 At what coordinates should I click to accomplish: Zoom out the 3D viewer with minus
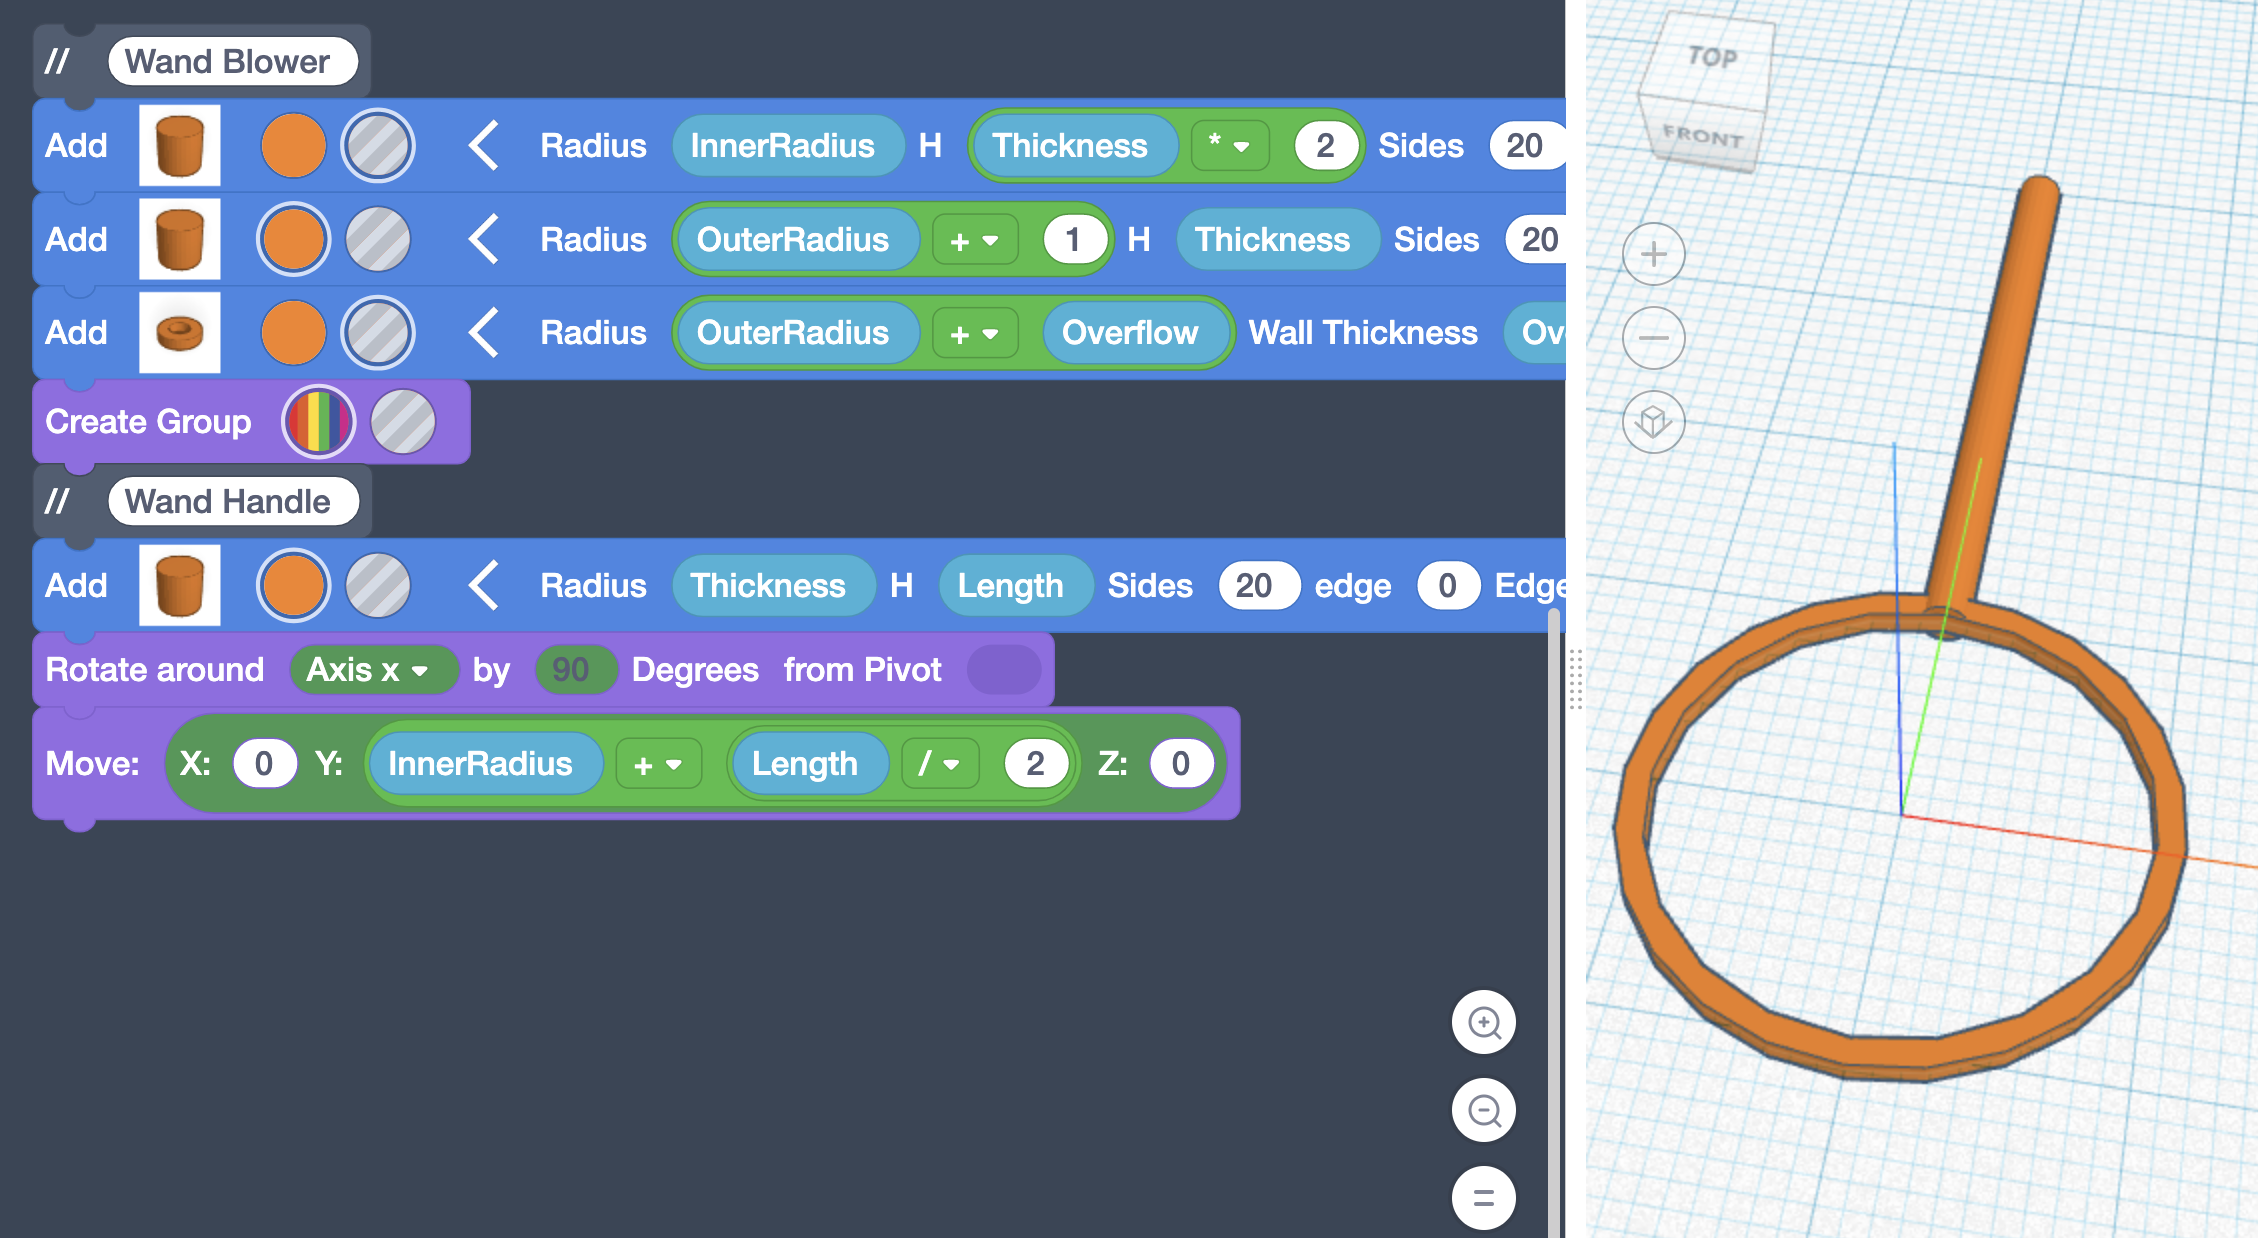(x=1653, y=338)
